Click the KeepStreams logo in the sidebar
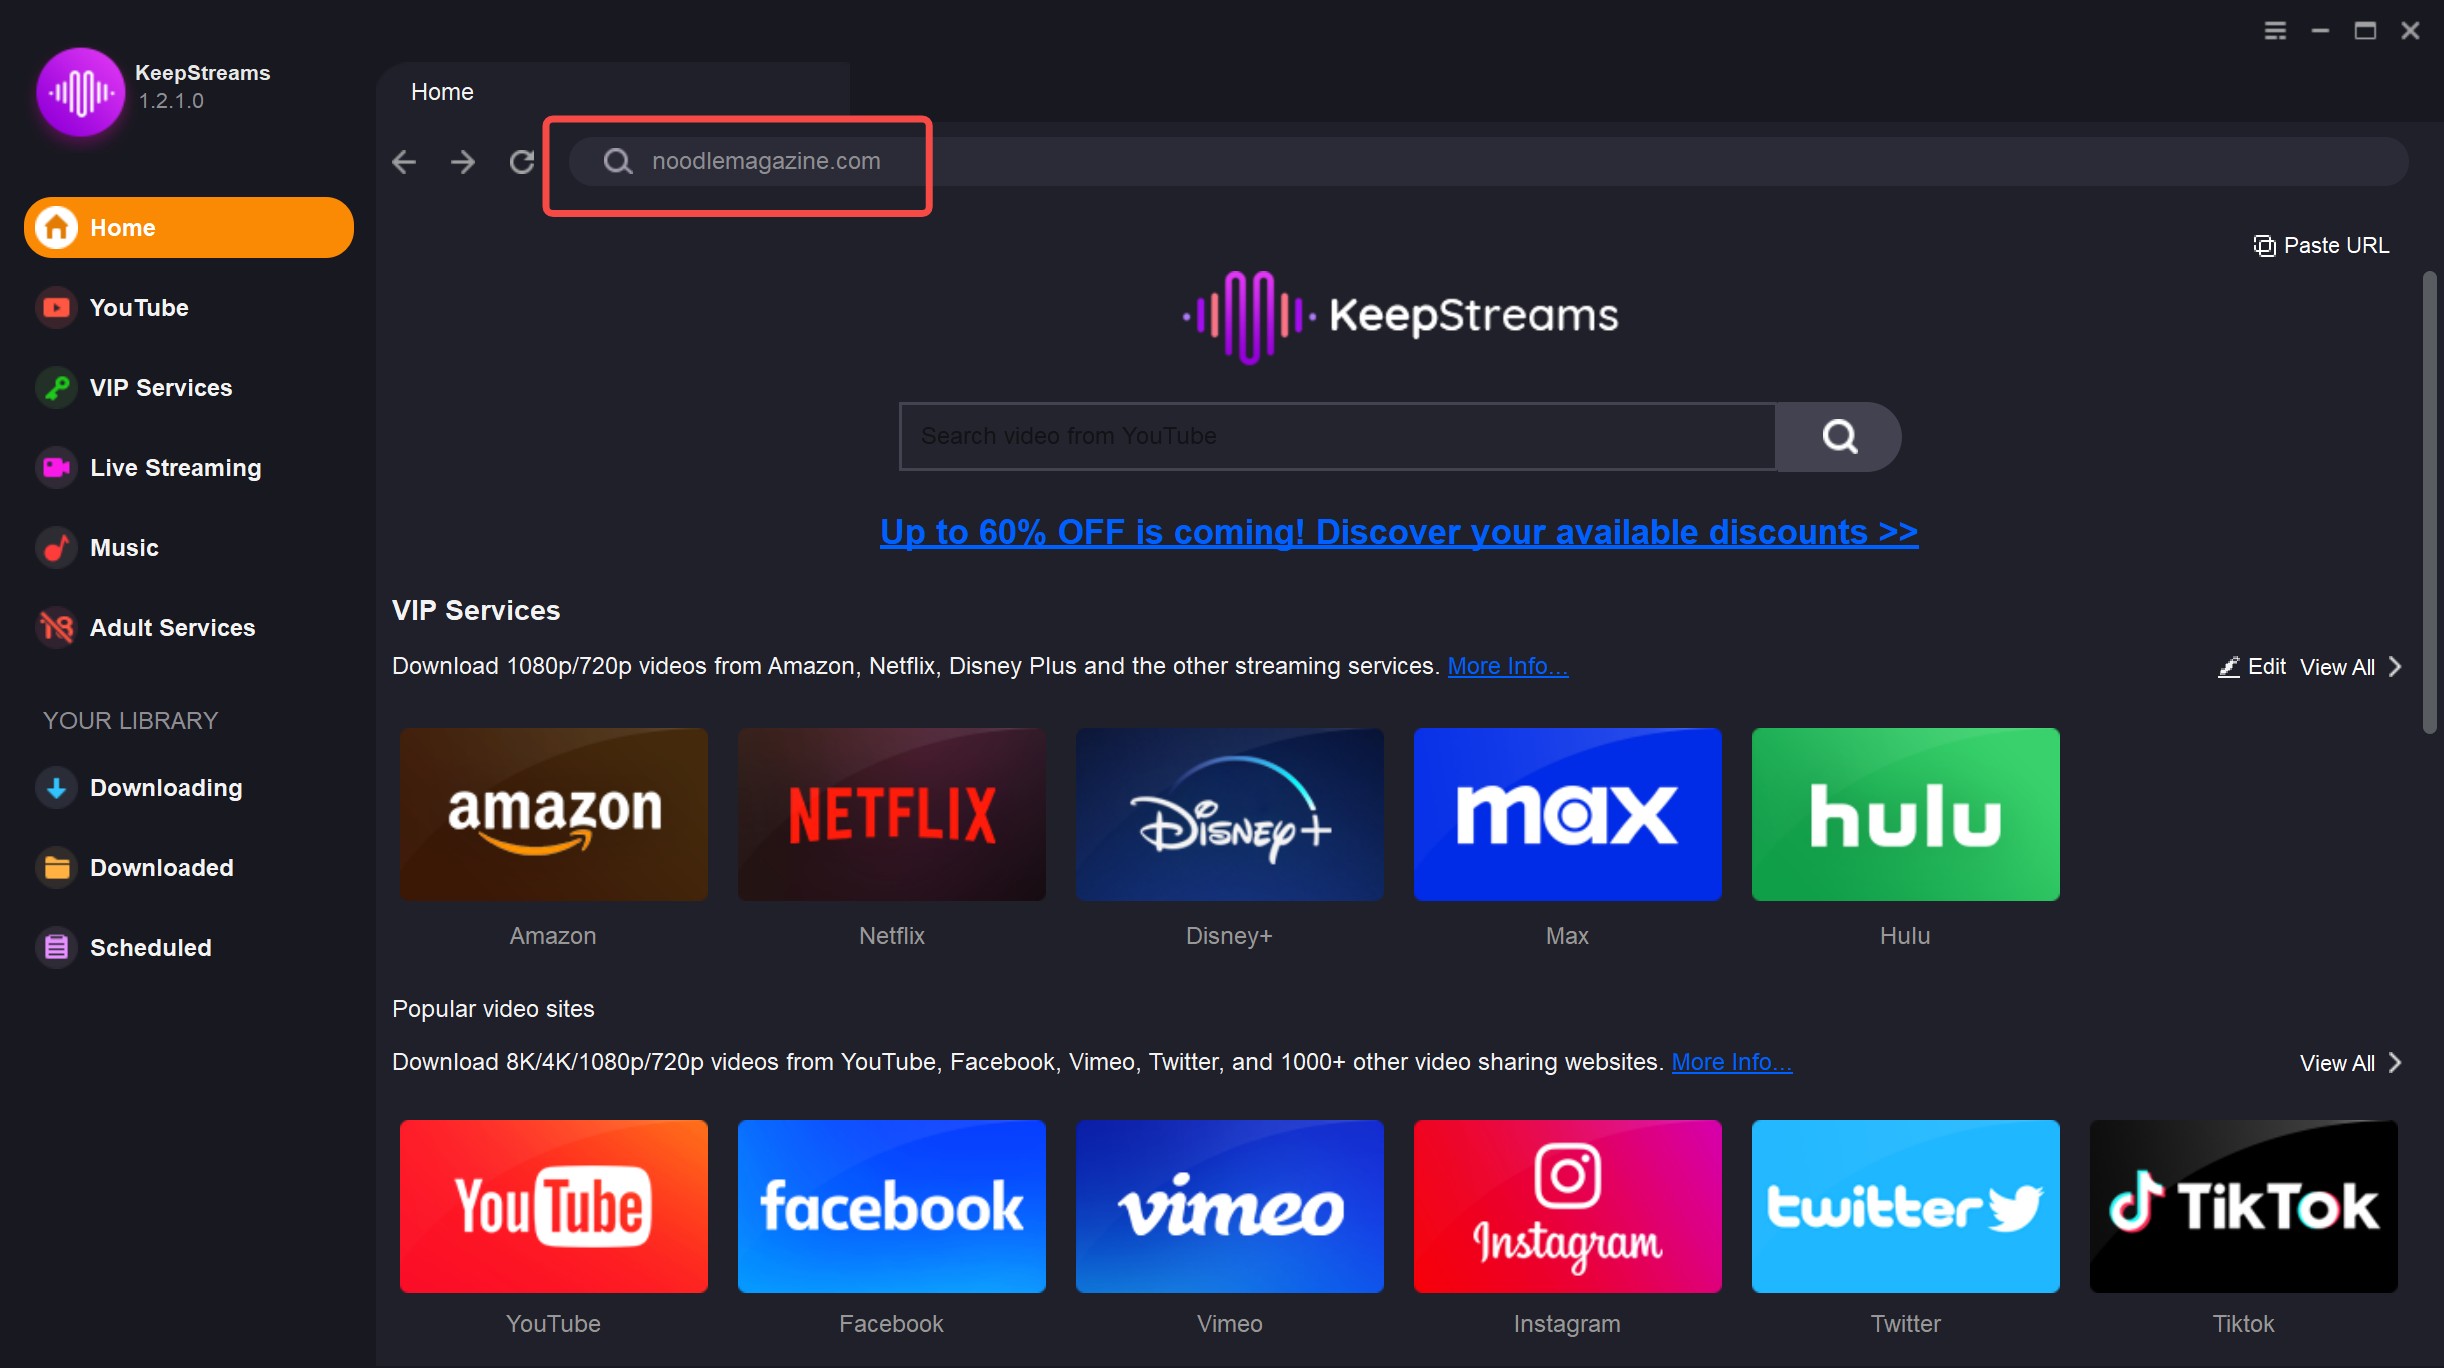The height and width of the screenshot is (1368, 2444). (x=80, y=92)
